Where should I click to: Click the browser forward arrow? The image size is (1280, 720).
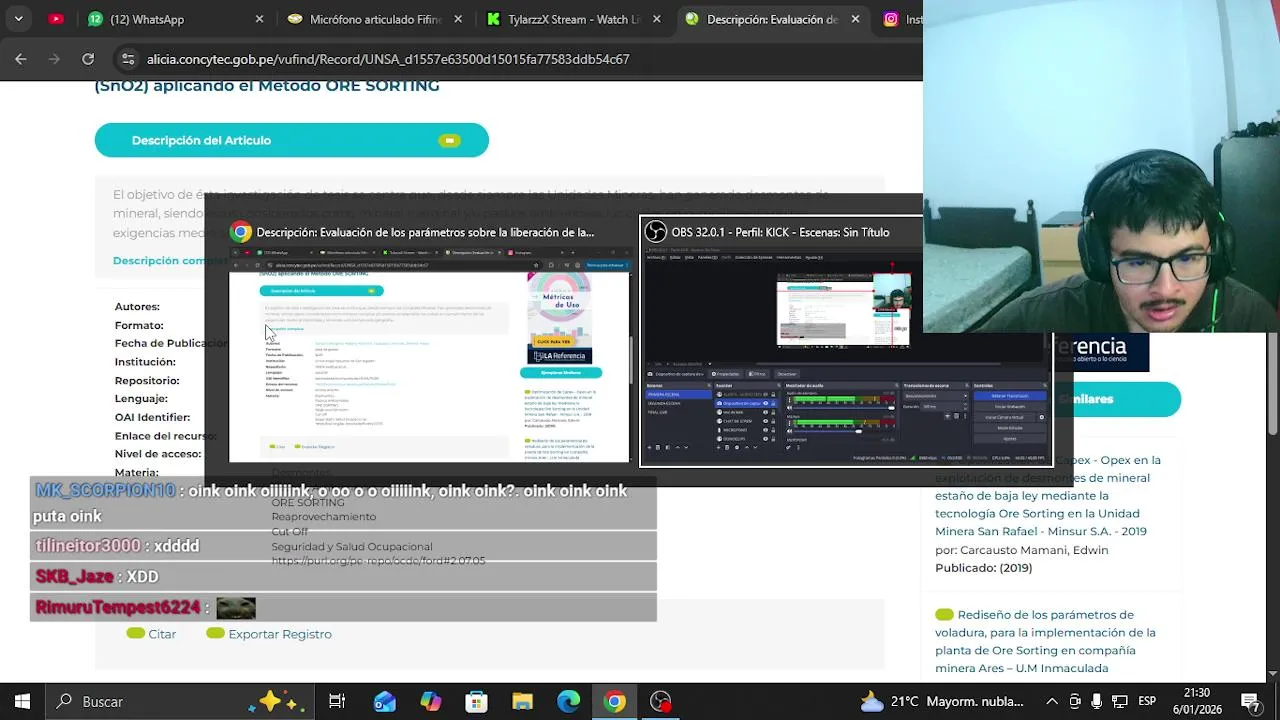pyautogui.click(x=54, y=59)
